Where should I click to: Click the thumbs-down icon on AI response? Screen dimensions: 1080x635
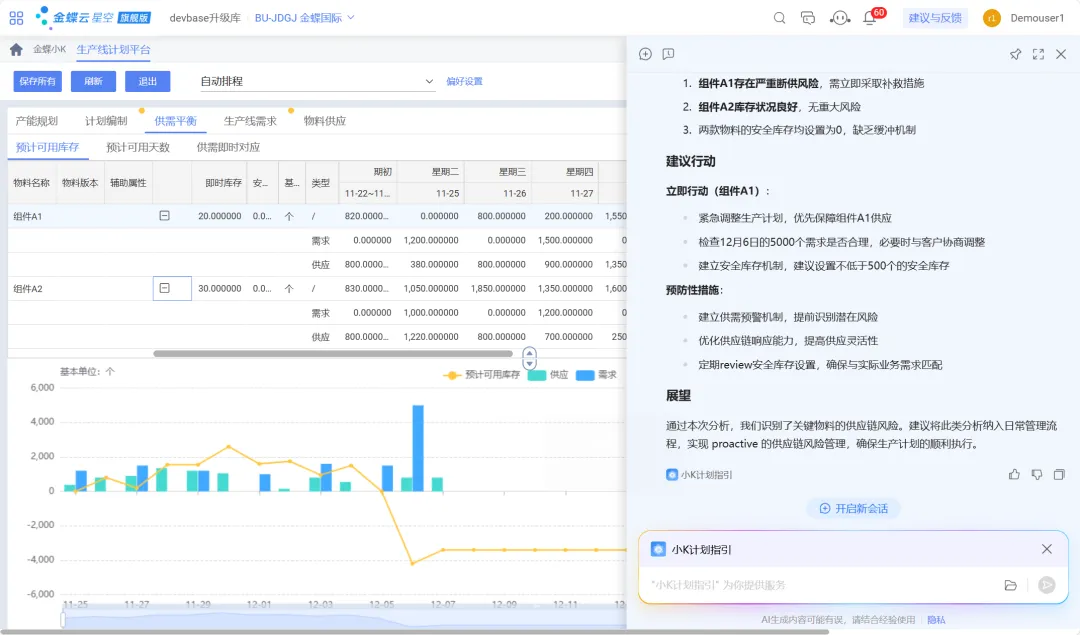(1037, 474)
